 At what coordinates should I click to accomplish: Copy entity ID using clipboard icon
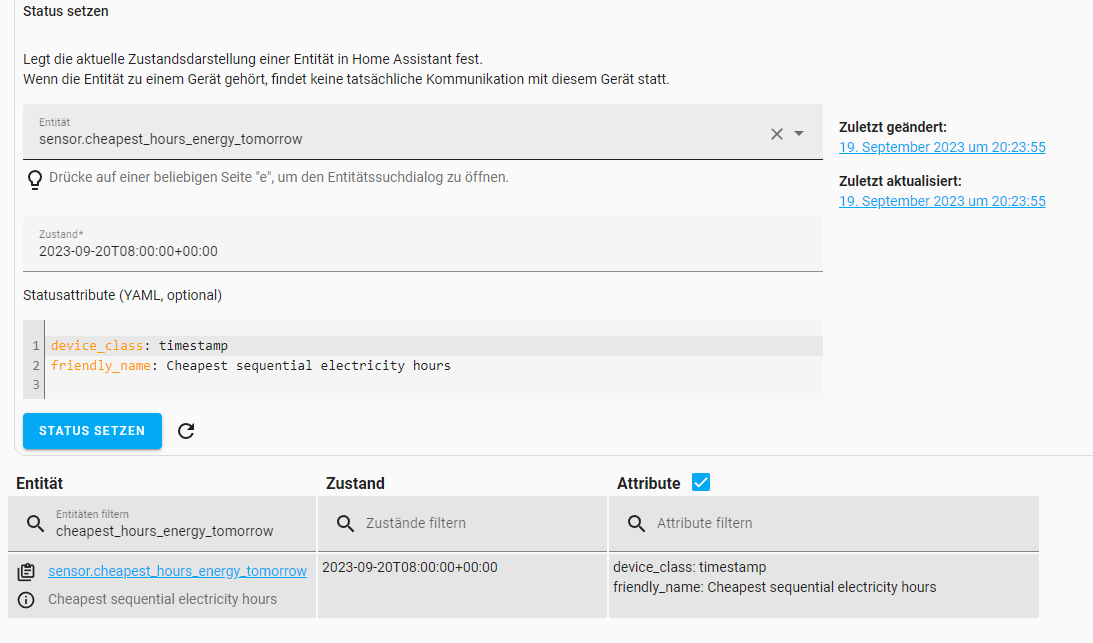coord(26,572)
